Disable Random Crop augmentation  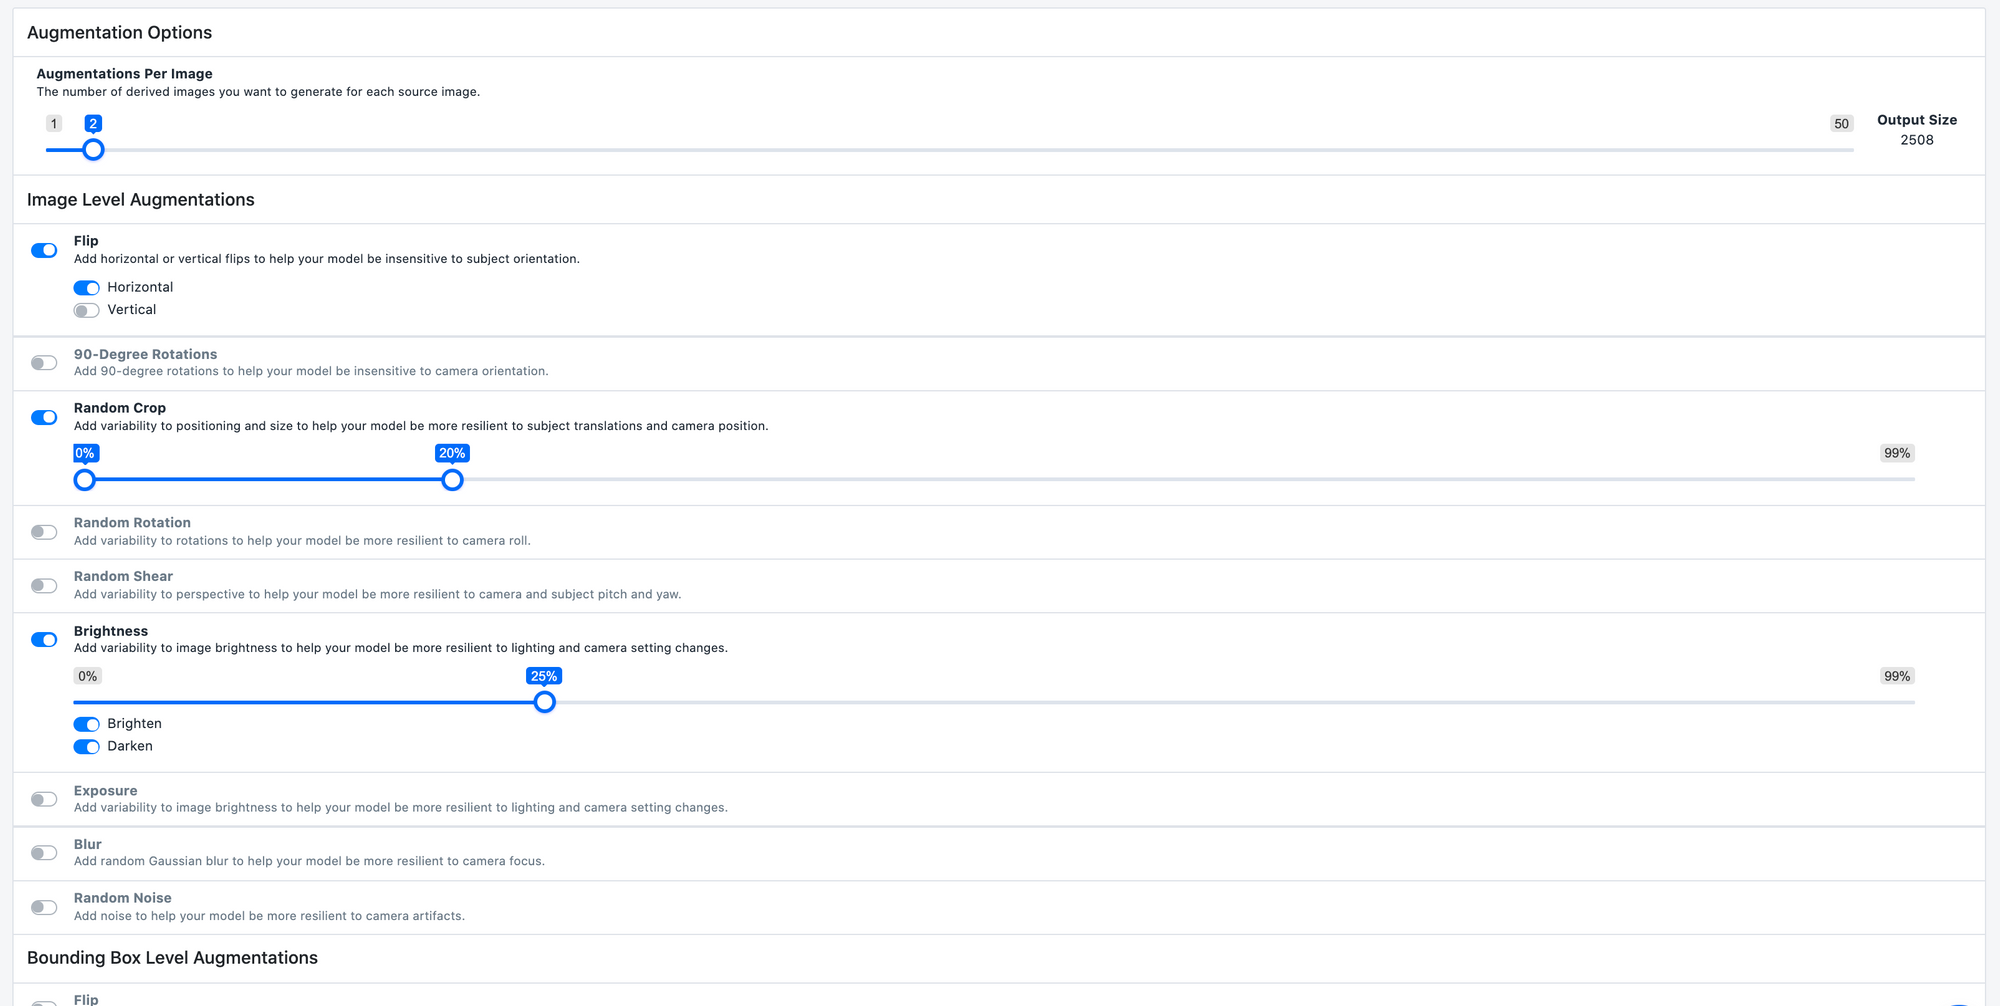coord(44,417)
